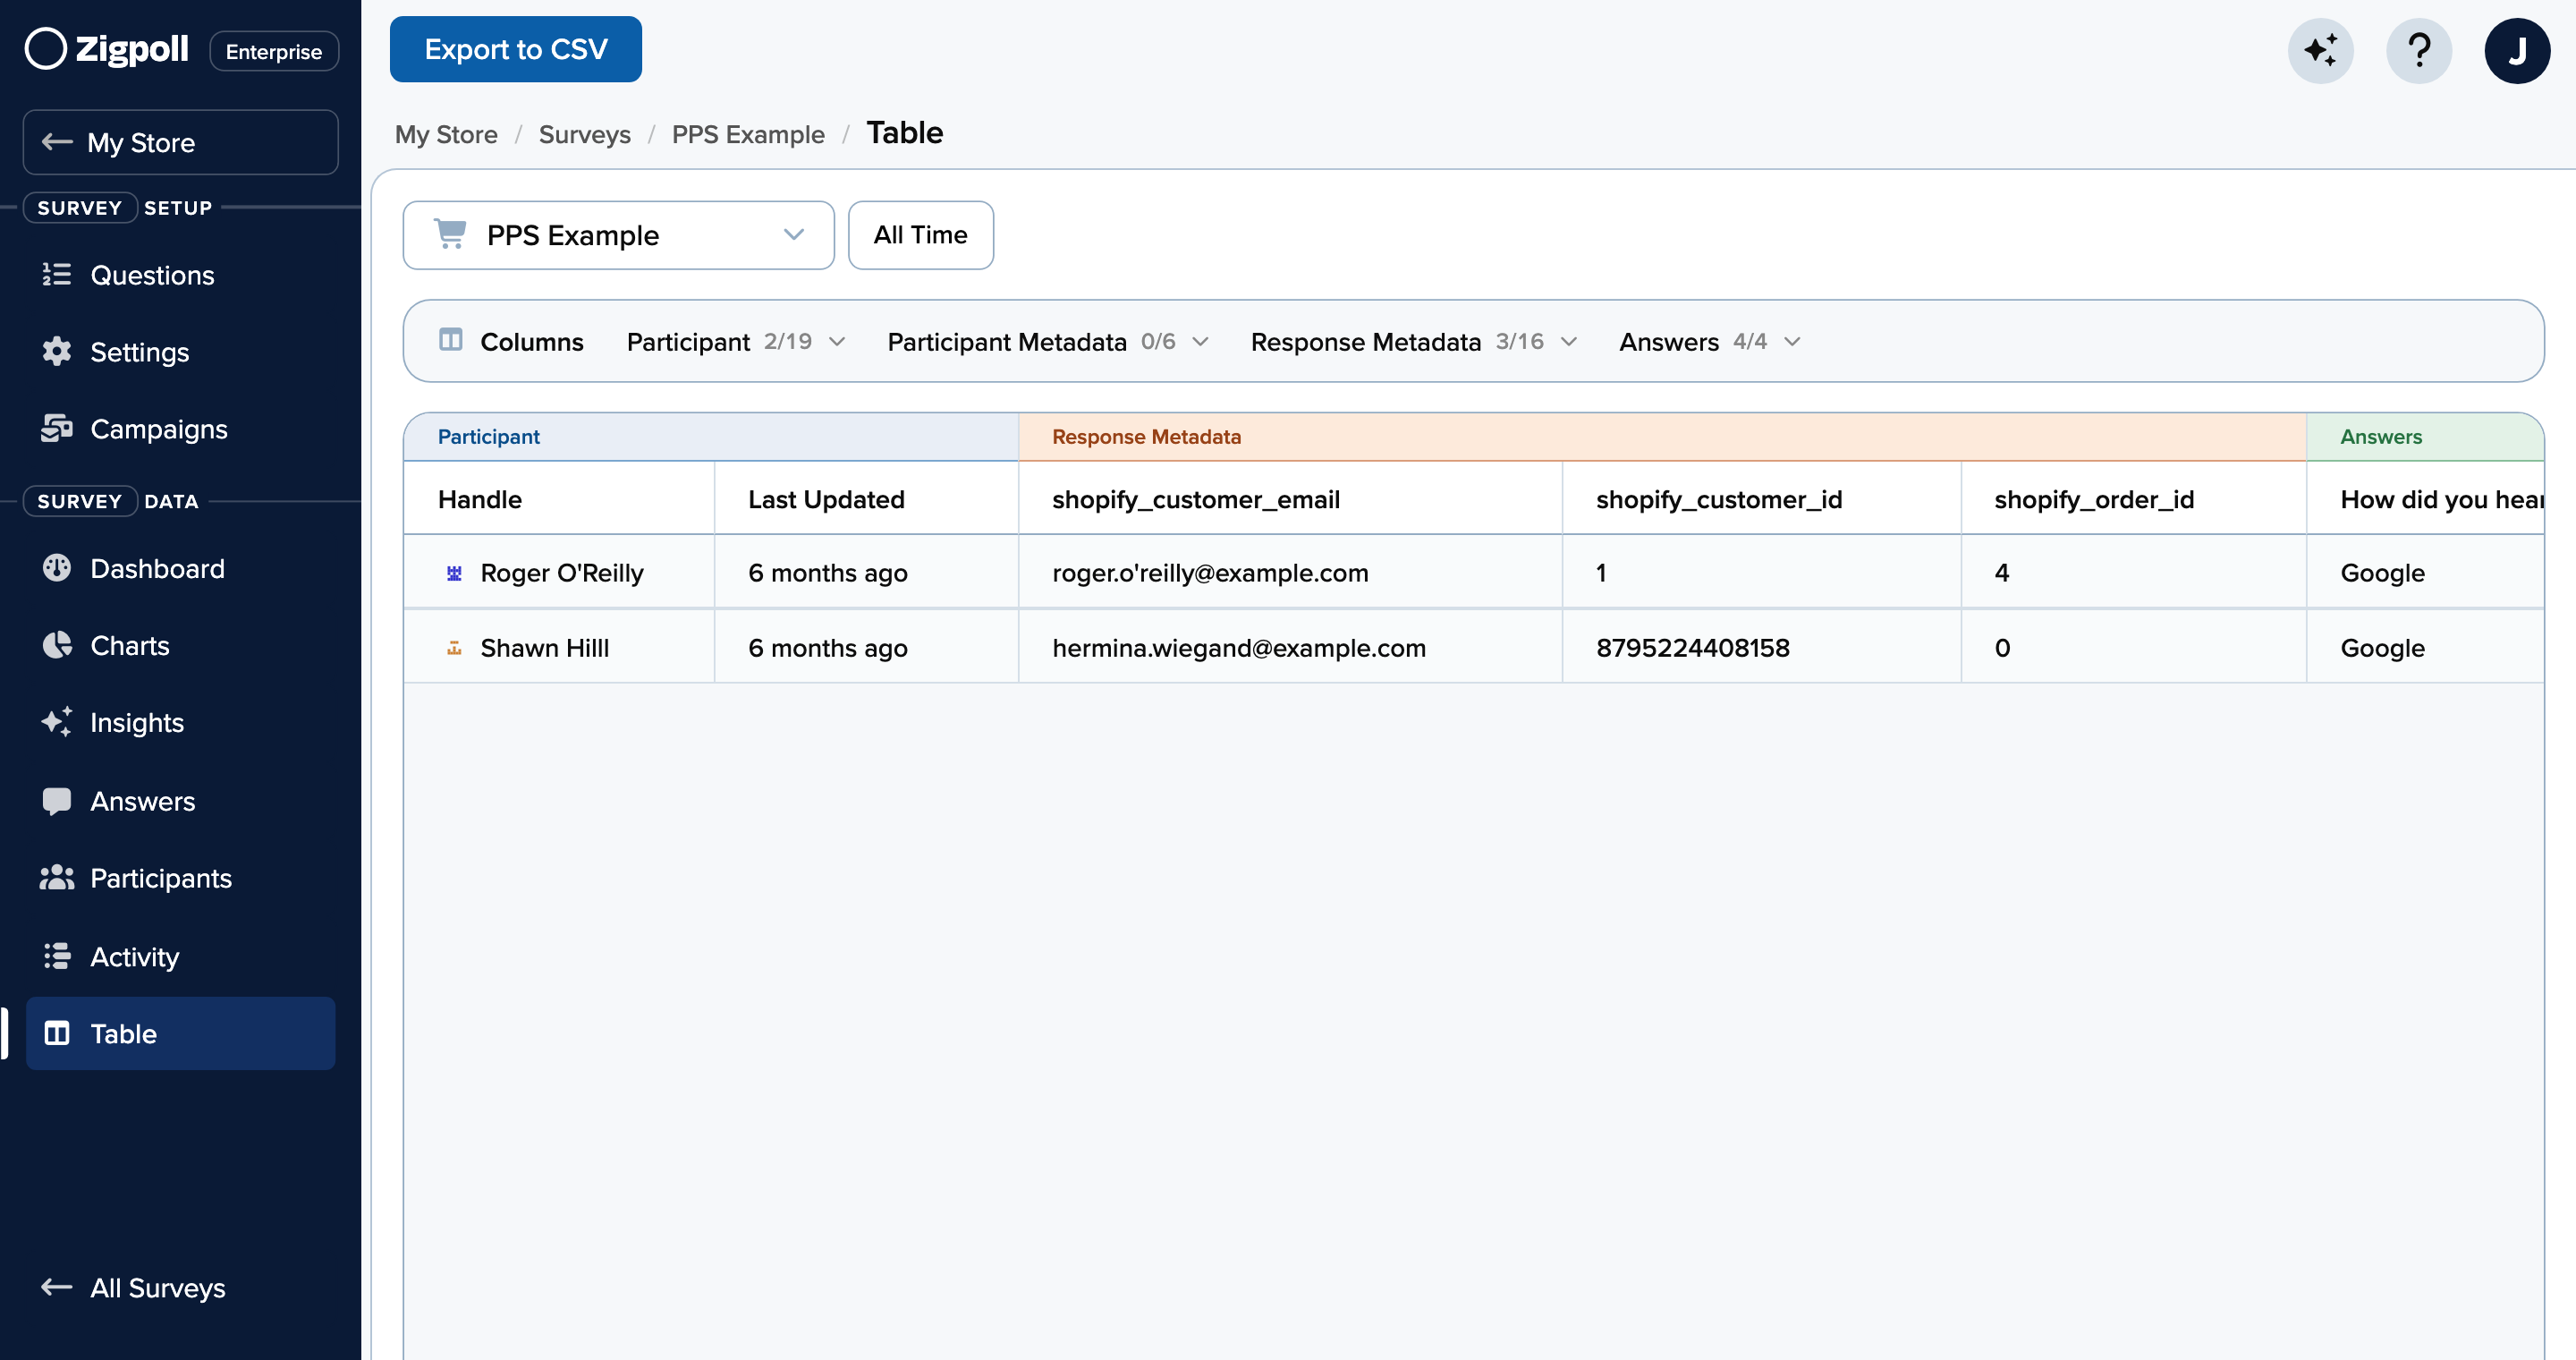Open the help question mark icon

(x=2418, y=50)
